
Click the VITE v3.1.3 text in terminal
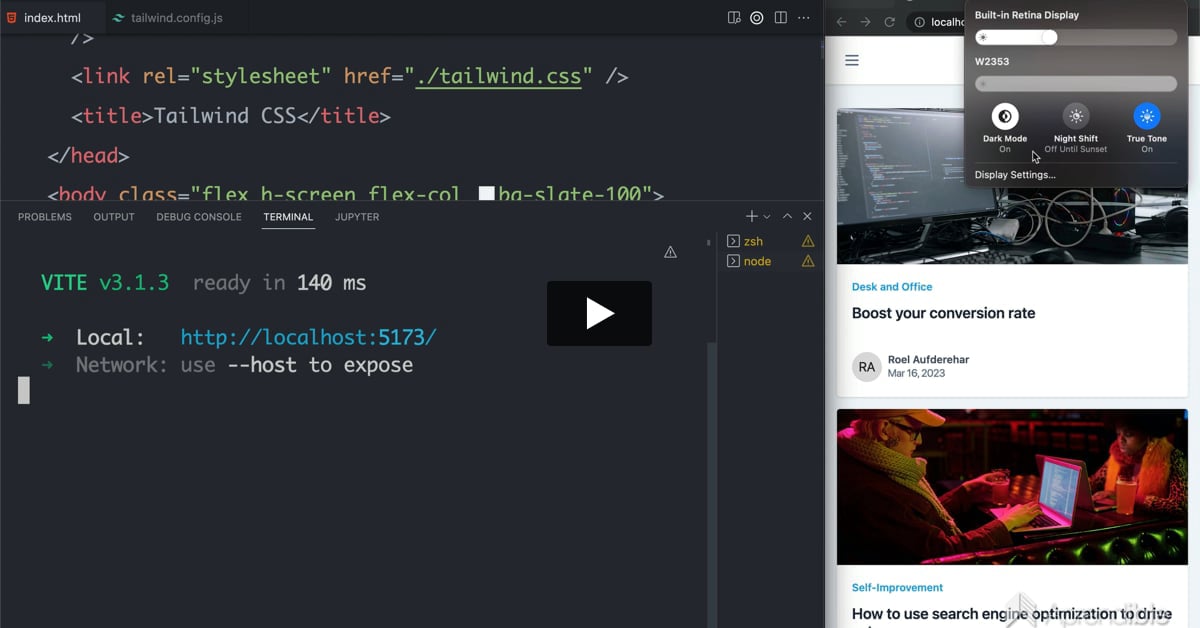point(105,283)
